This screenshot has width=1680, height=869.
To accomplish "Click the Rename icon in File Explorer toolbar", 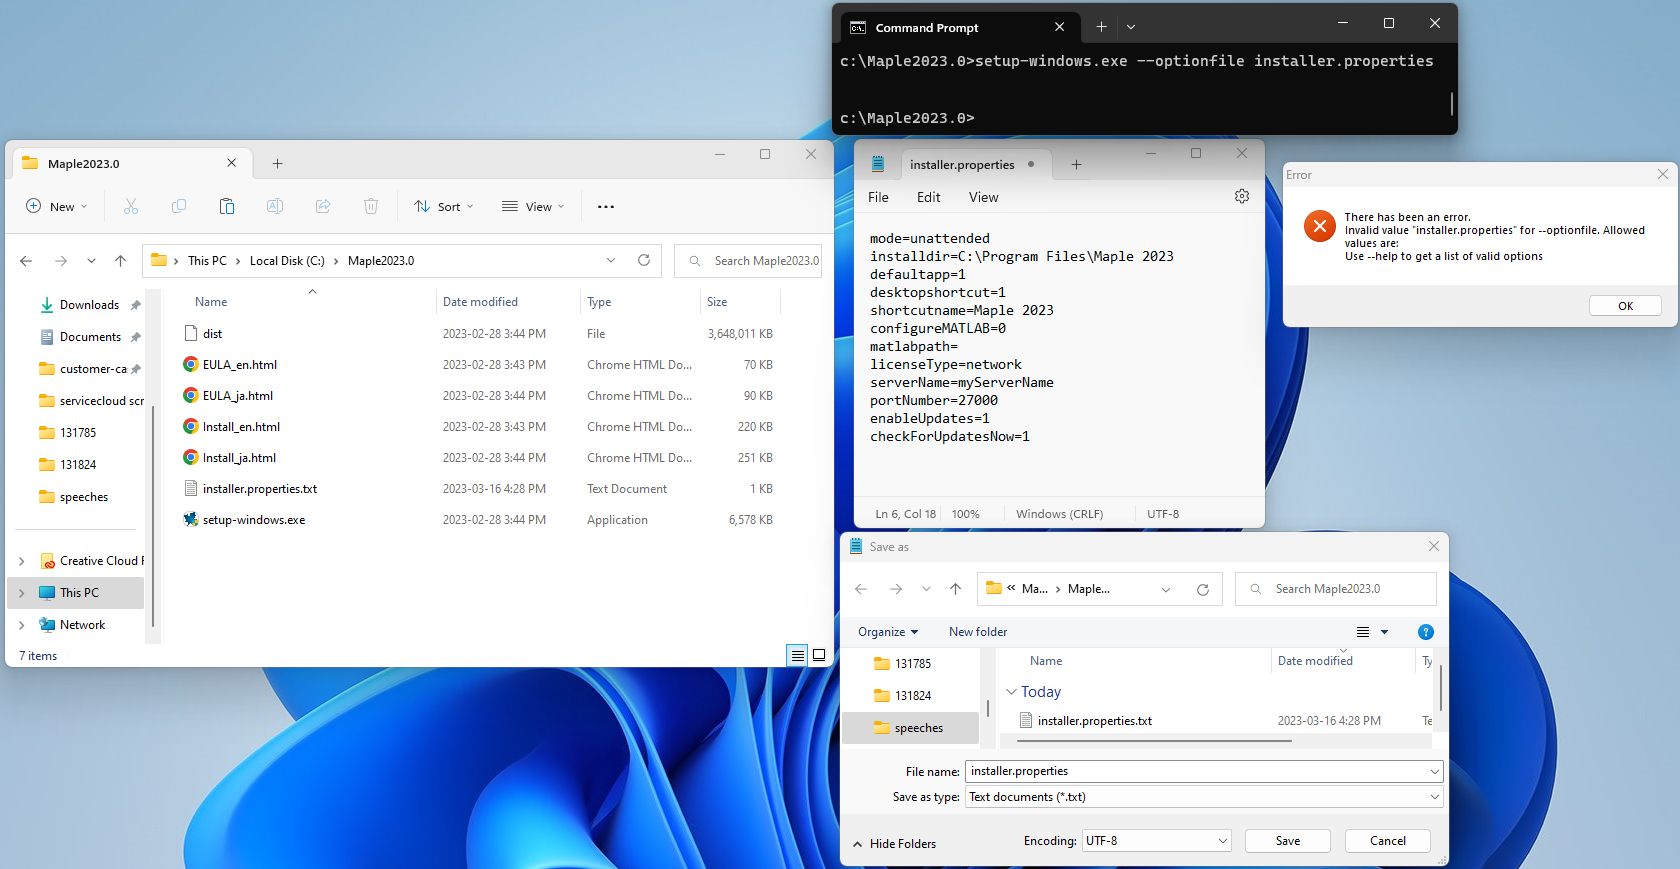I will [x=275, y=206].
